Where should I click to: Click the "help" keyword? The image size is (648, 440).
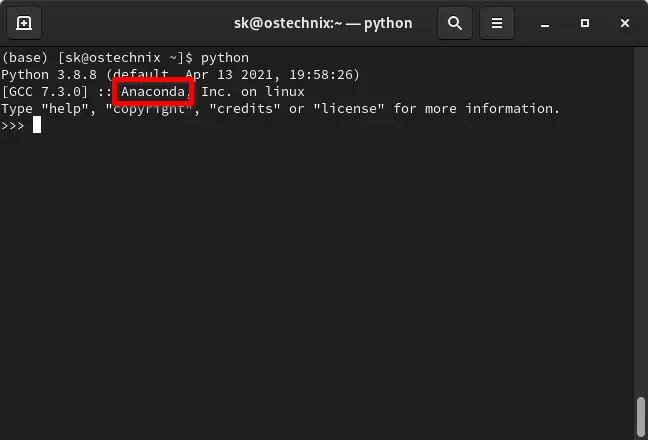tap(65, 109)
